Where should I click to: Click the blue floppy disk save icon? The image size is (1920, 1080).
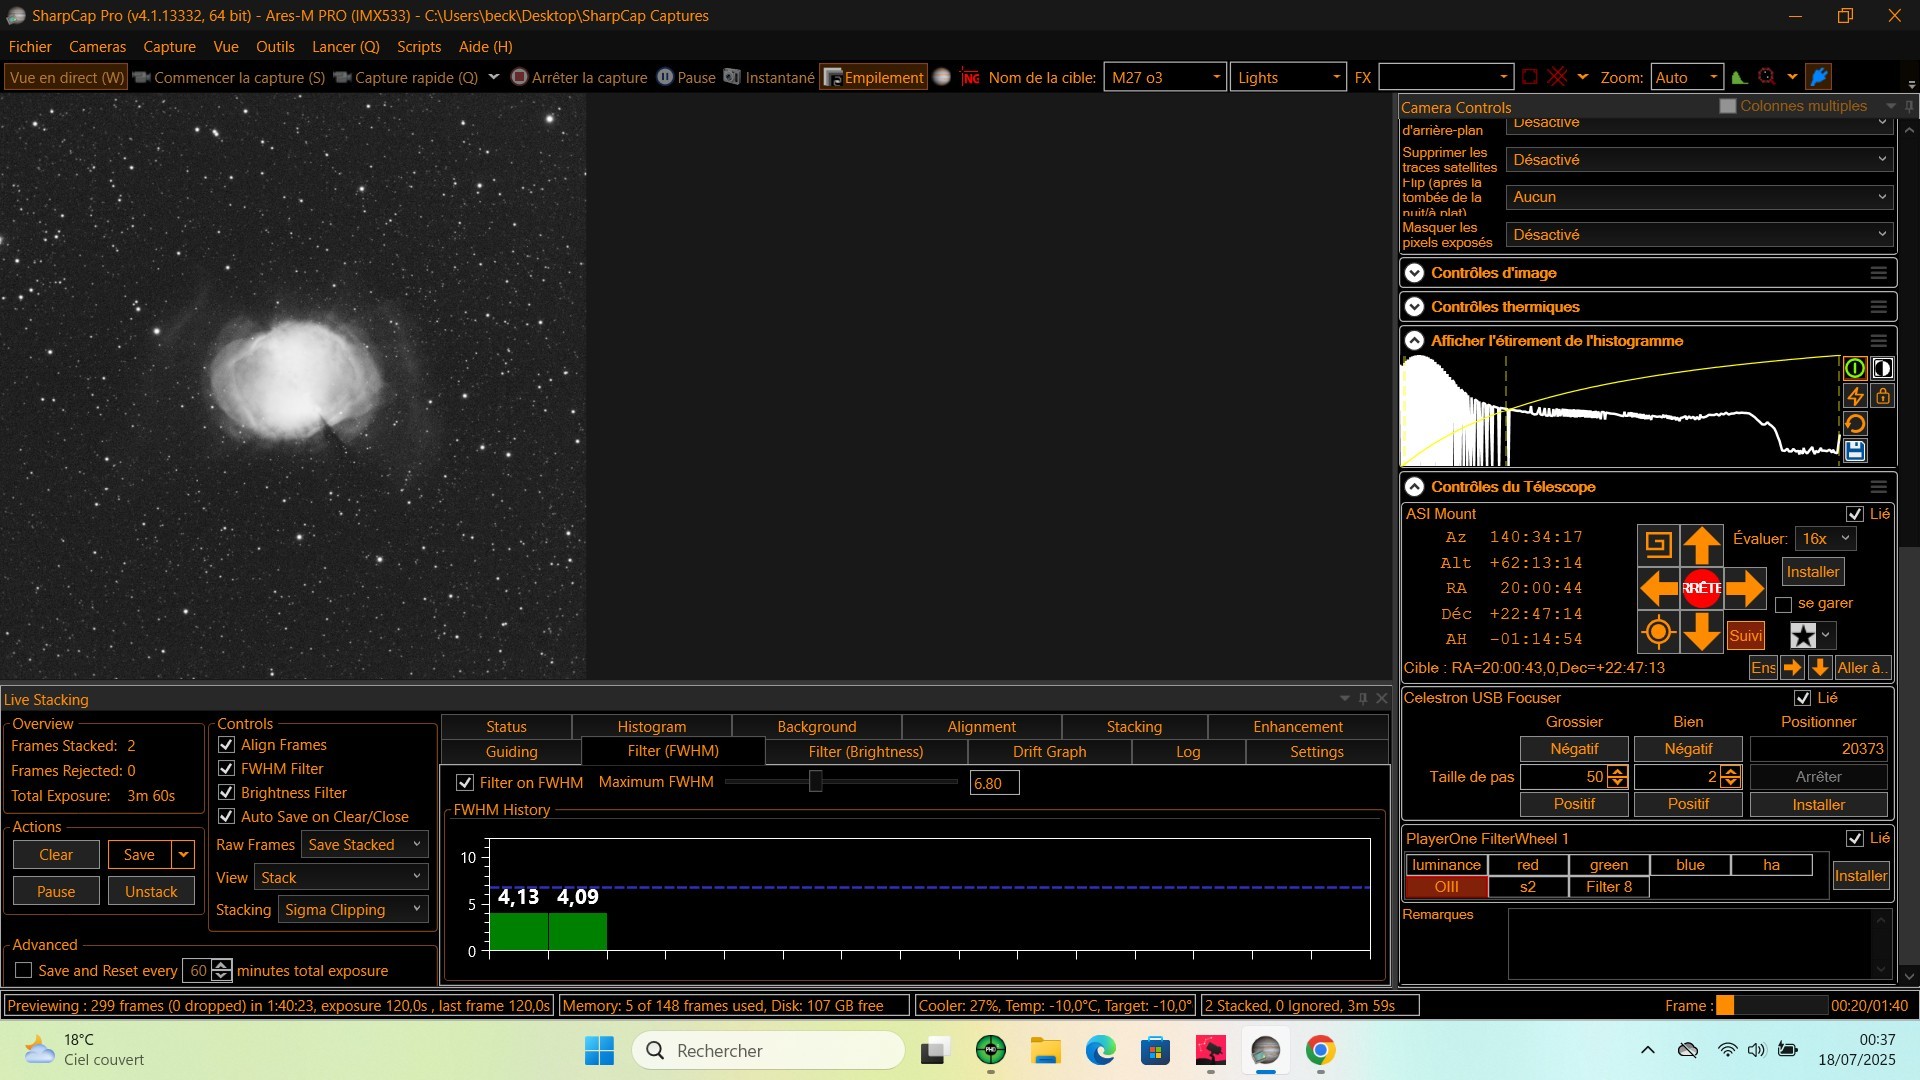pos(1854,451)
